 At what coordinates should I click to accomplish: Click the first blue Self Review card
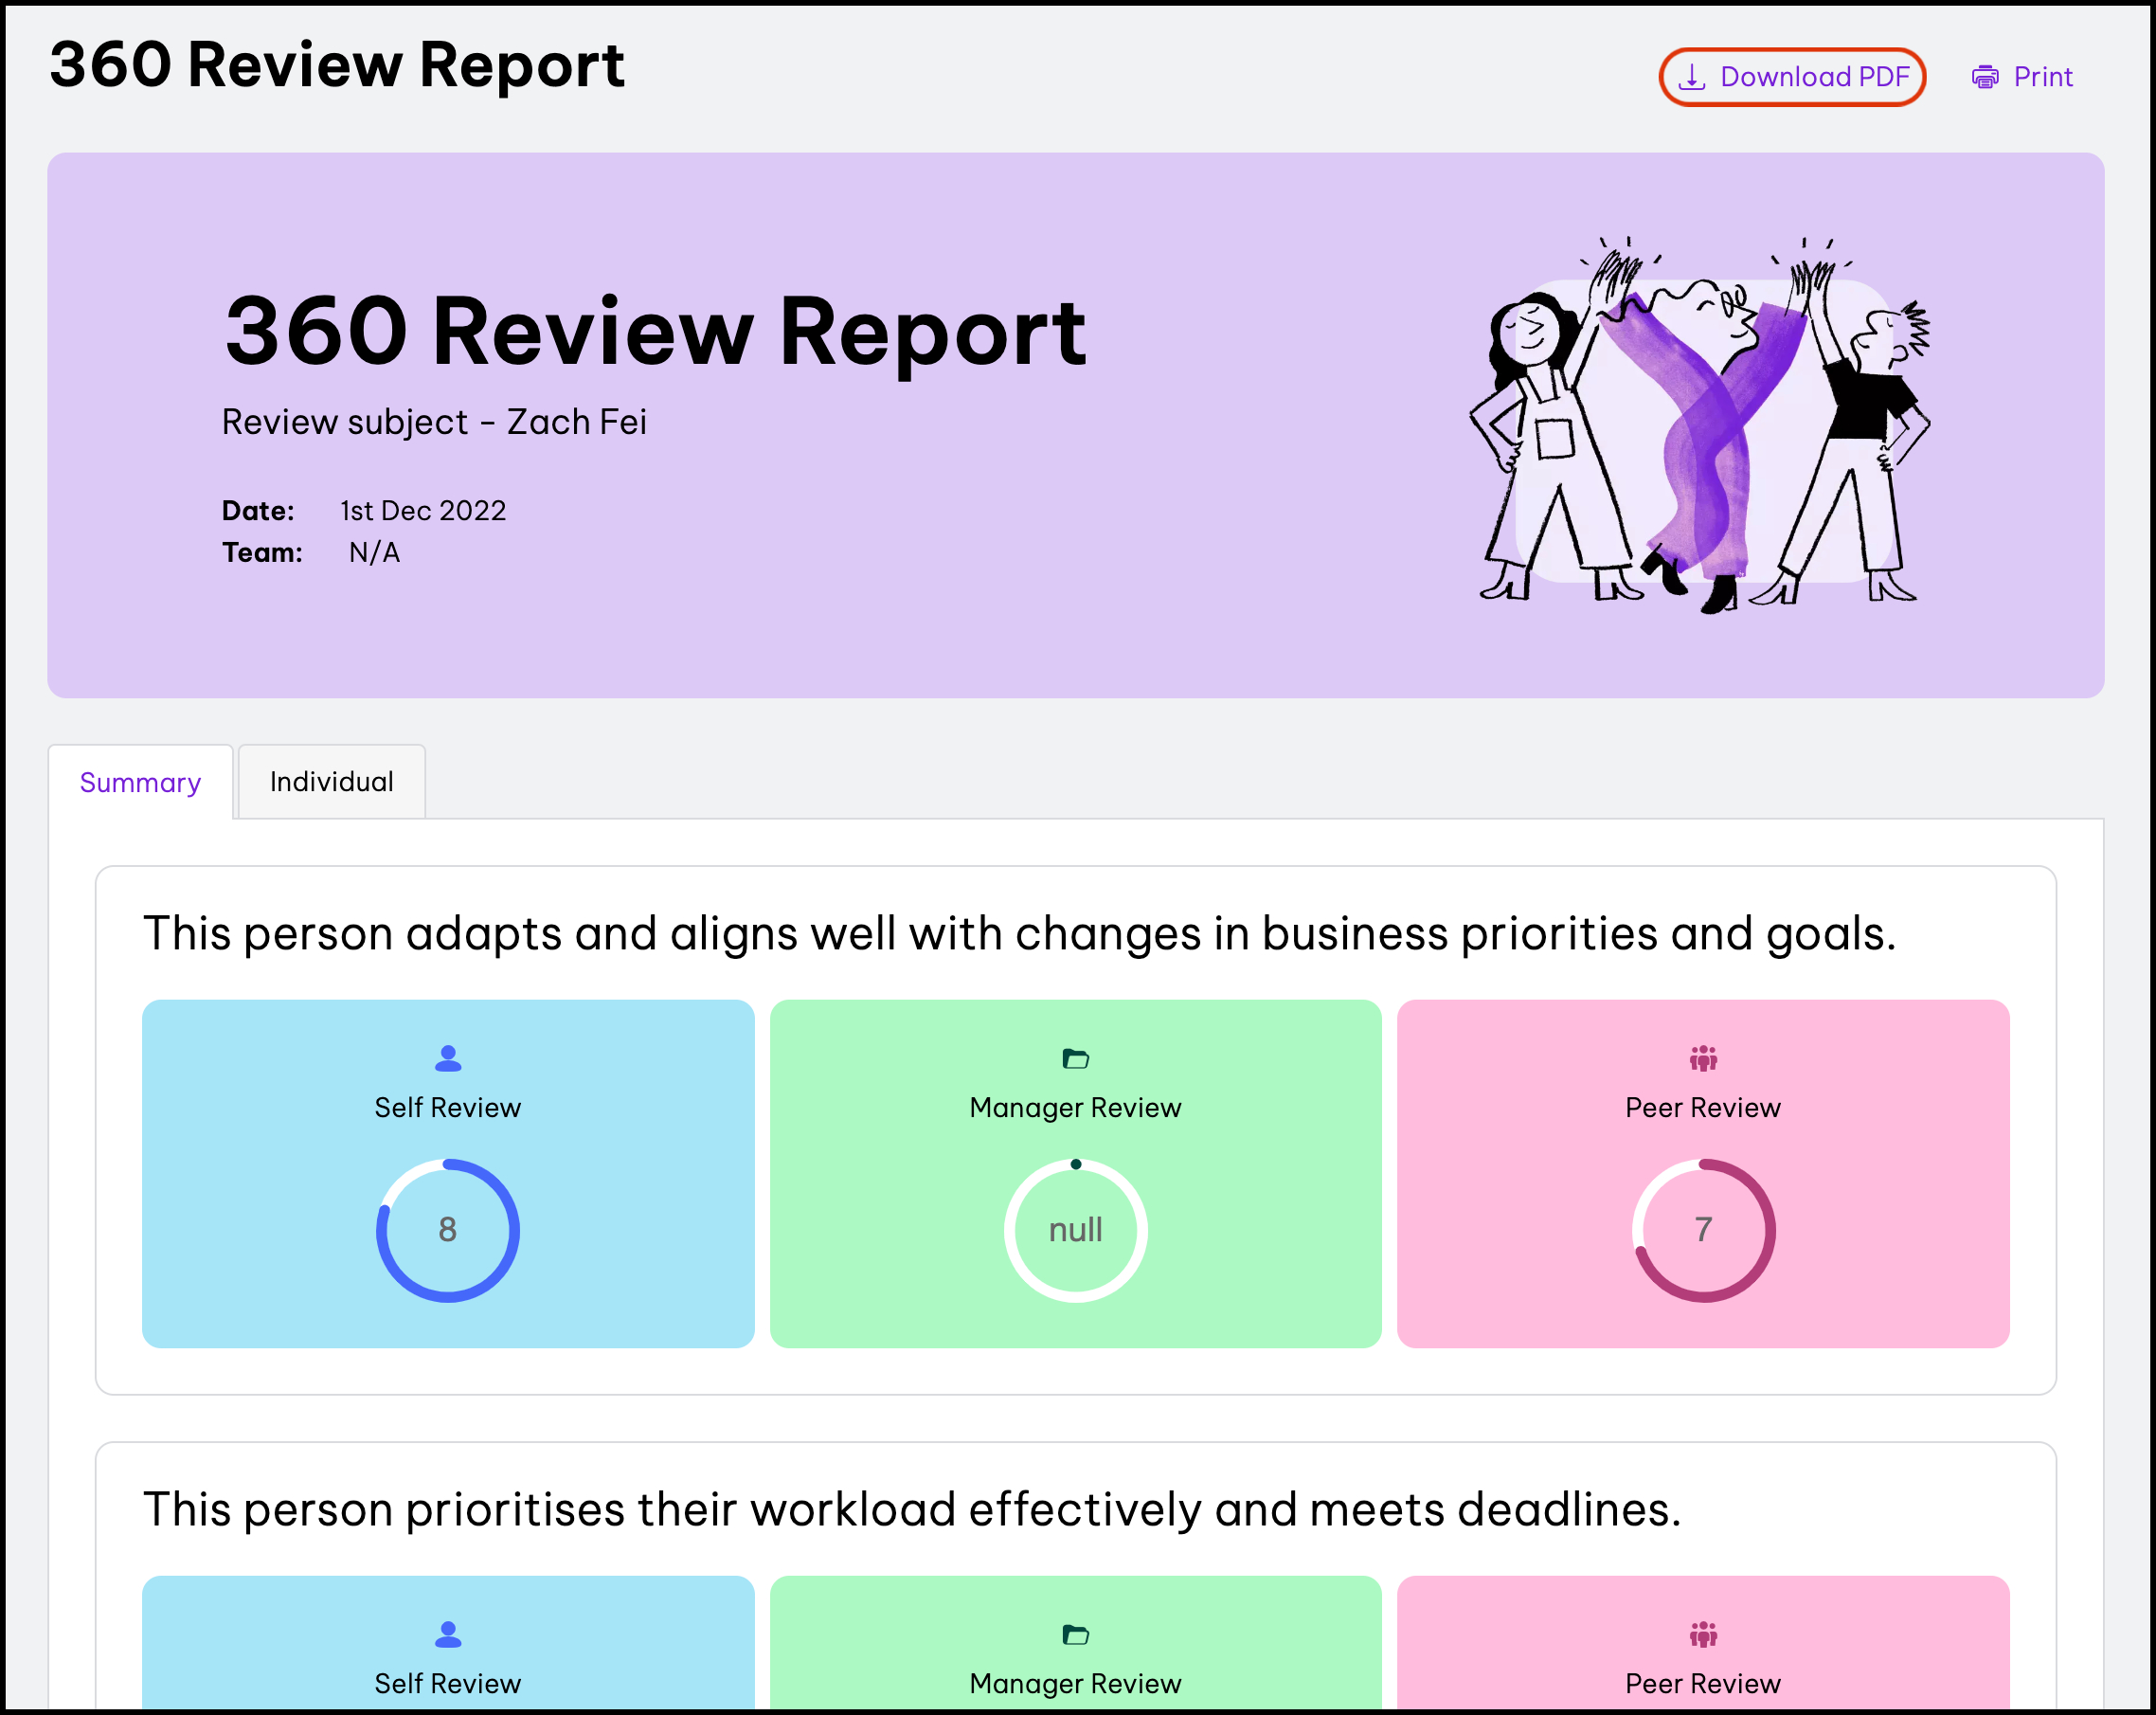(448, 1173)
